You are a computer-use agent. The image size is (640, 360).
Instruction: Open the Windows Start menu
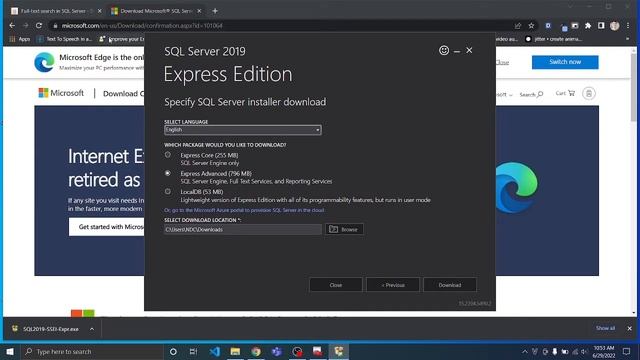point(10,351)
